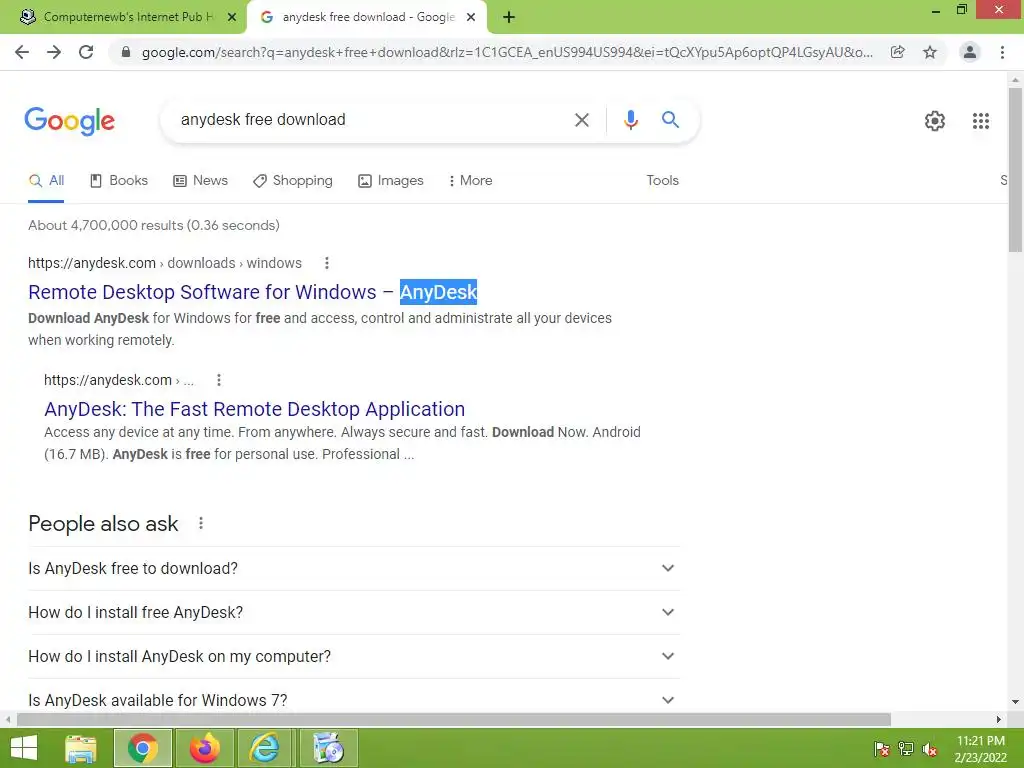Go back with the browser back arrow
Screen dimensions: 1024x768
(22, 52)
